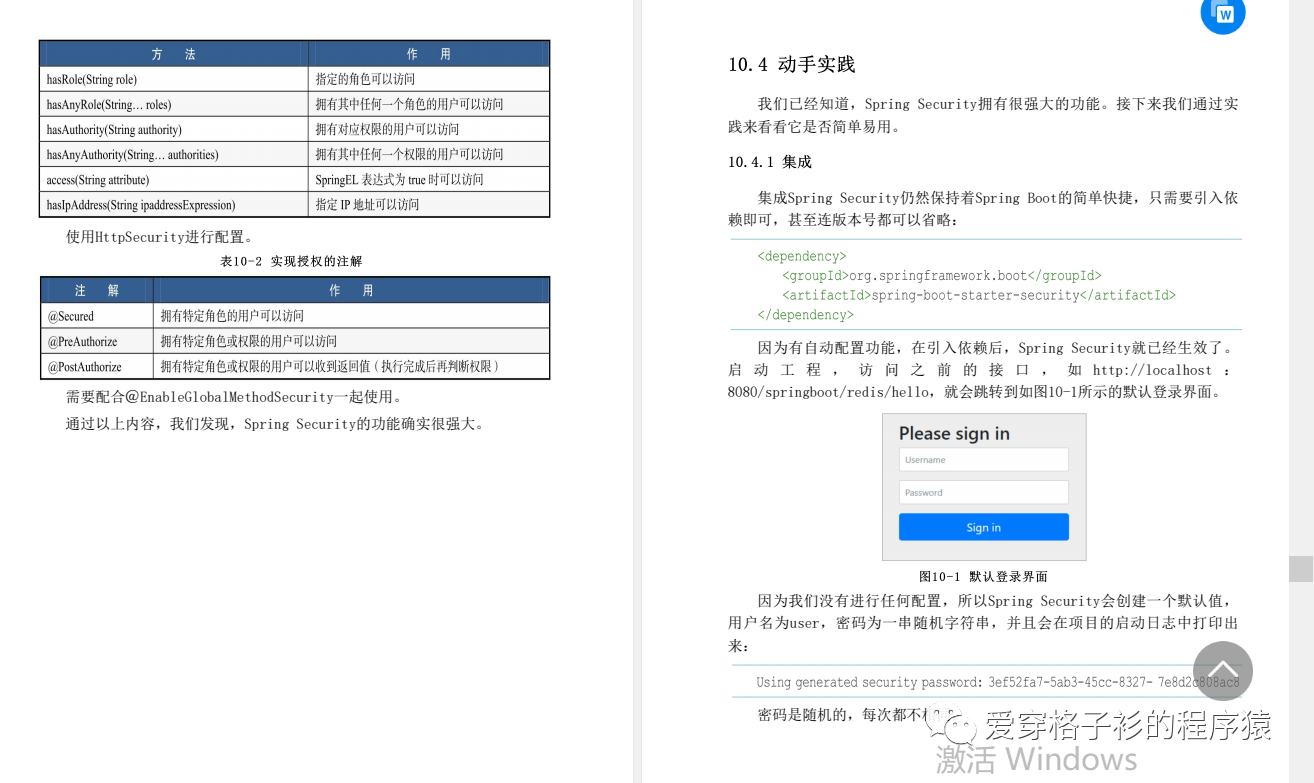Click the paragraph starting '我们已经知道'

983,115
